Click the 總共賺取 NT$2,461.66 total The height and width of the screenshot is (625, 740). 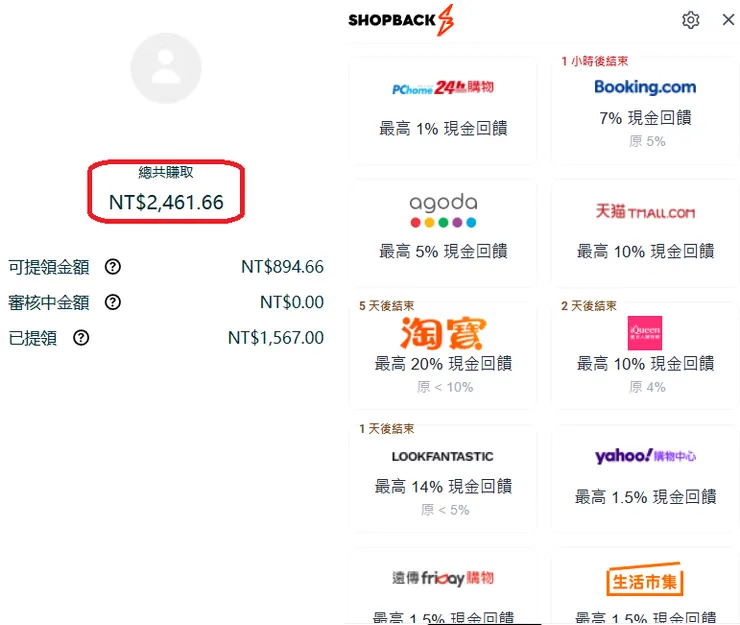166,202
